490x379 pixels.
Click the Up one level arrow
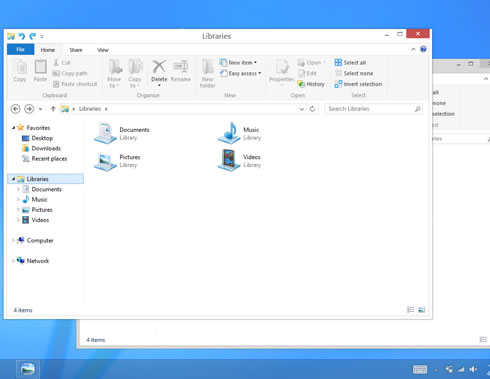coord(53,109)
